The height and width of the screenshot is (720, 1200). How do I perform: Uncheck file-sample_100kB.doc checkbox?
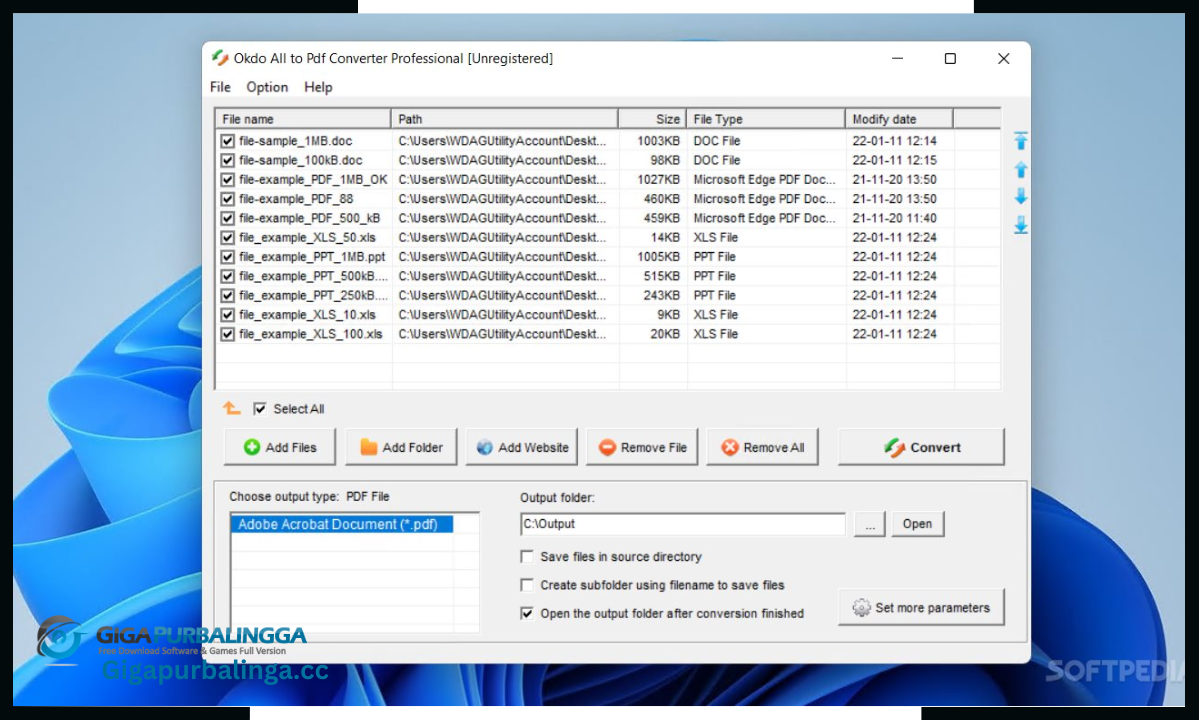pos(228,160)
